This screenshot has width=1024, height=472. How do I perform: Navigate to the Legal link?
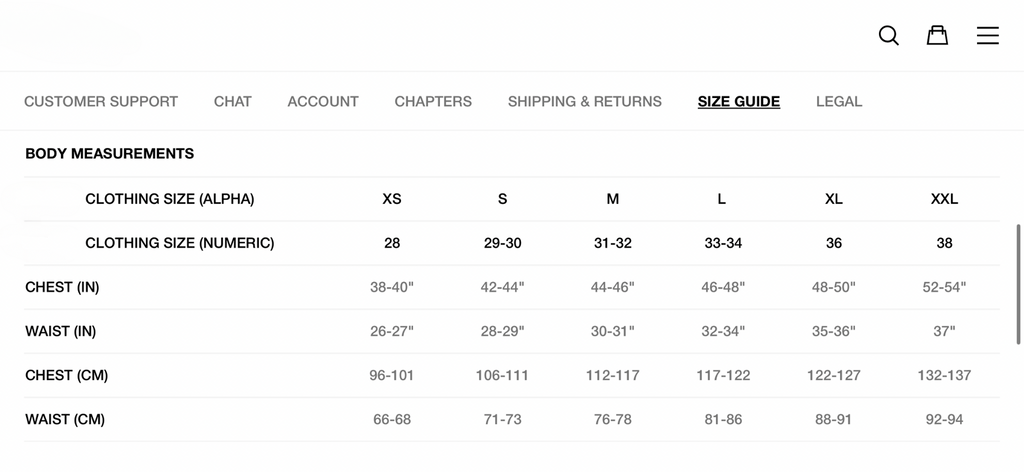839,101
